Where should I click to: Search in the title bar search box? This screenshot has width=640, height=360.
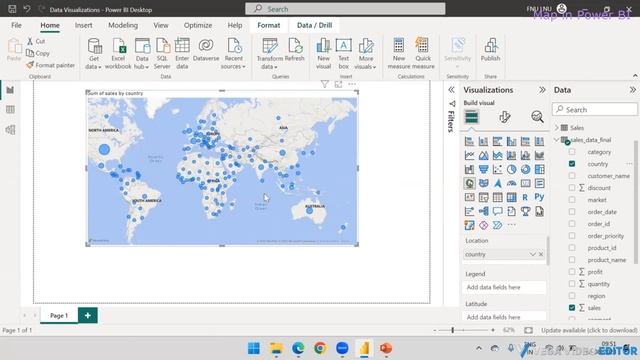coord(345,9)
